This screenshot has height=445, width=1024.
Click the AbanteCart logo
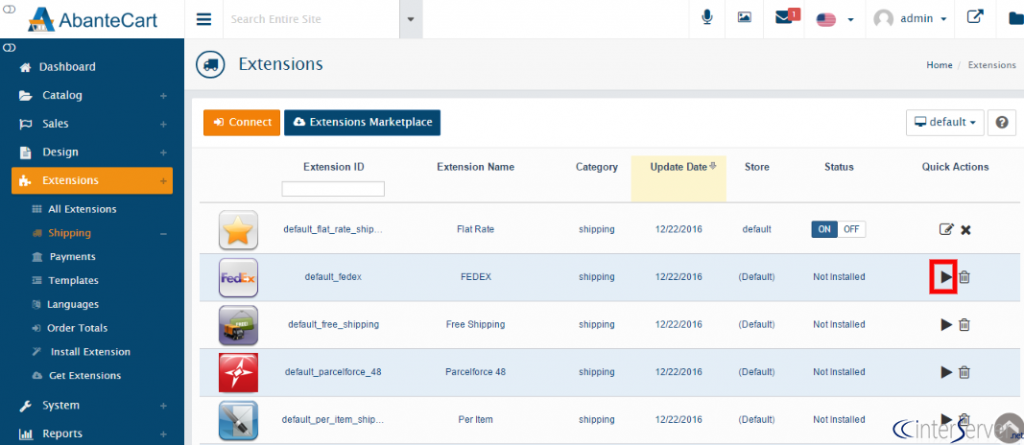(93, 19)
